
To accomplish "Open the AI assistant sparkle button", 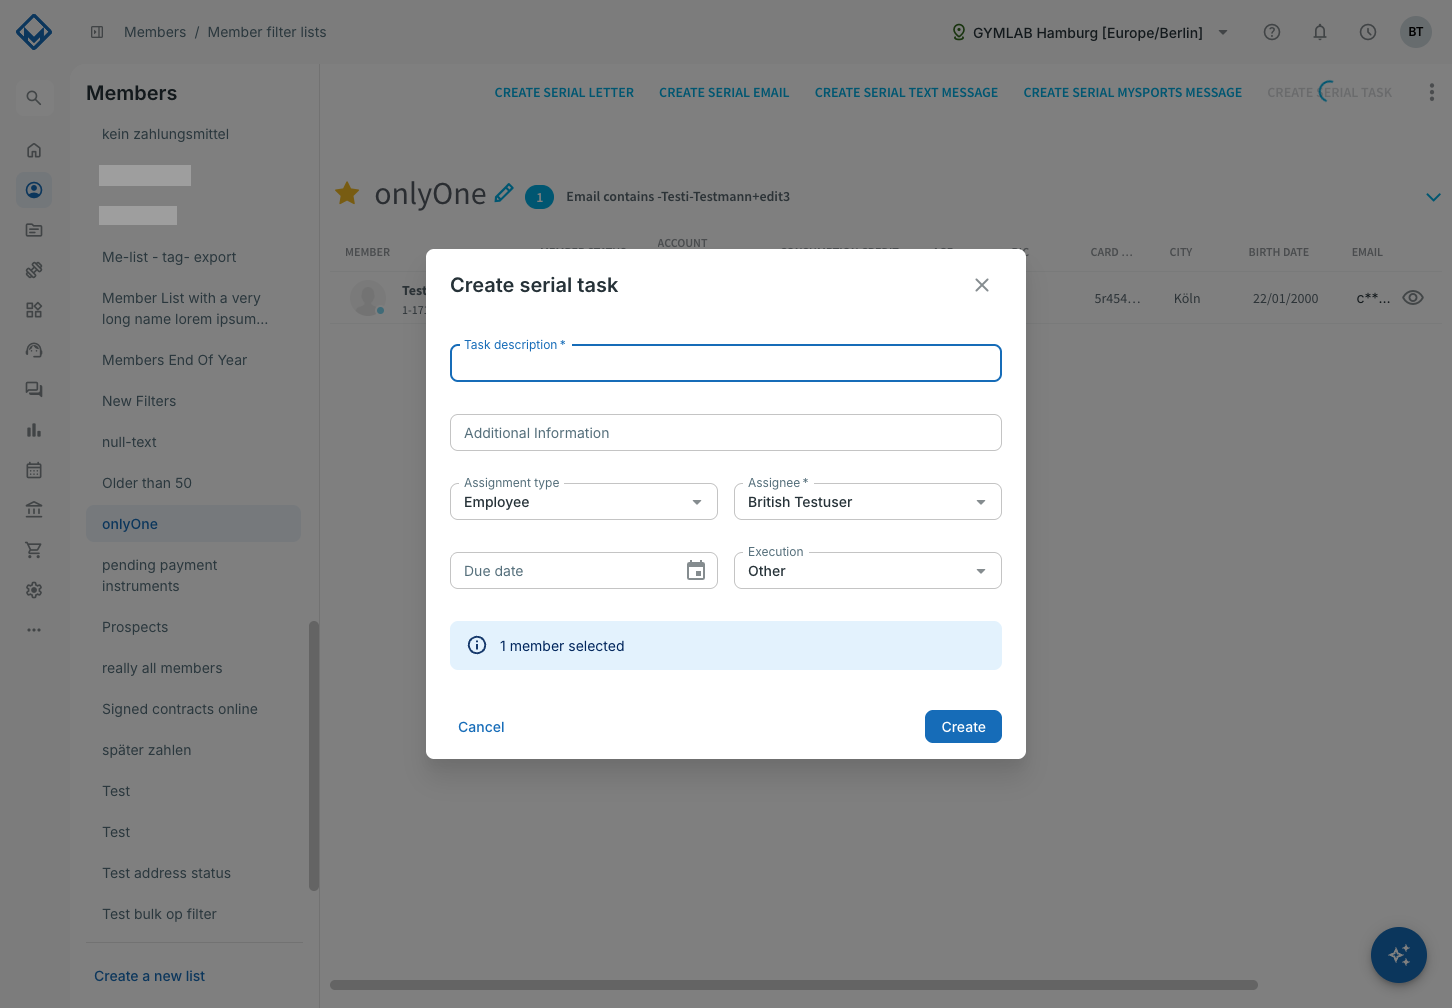I will (x=1399, y=955).
